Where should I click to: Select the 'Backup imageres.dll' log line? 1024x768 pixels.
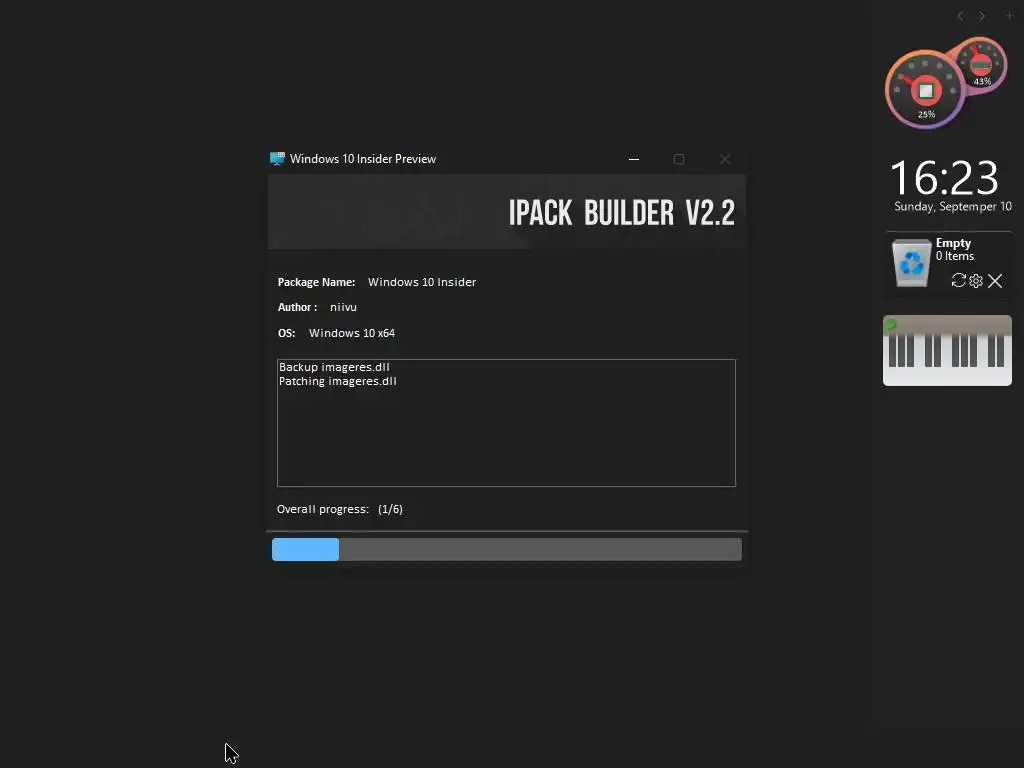tap(334, 367)
